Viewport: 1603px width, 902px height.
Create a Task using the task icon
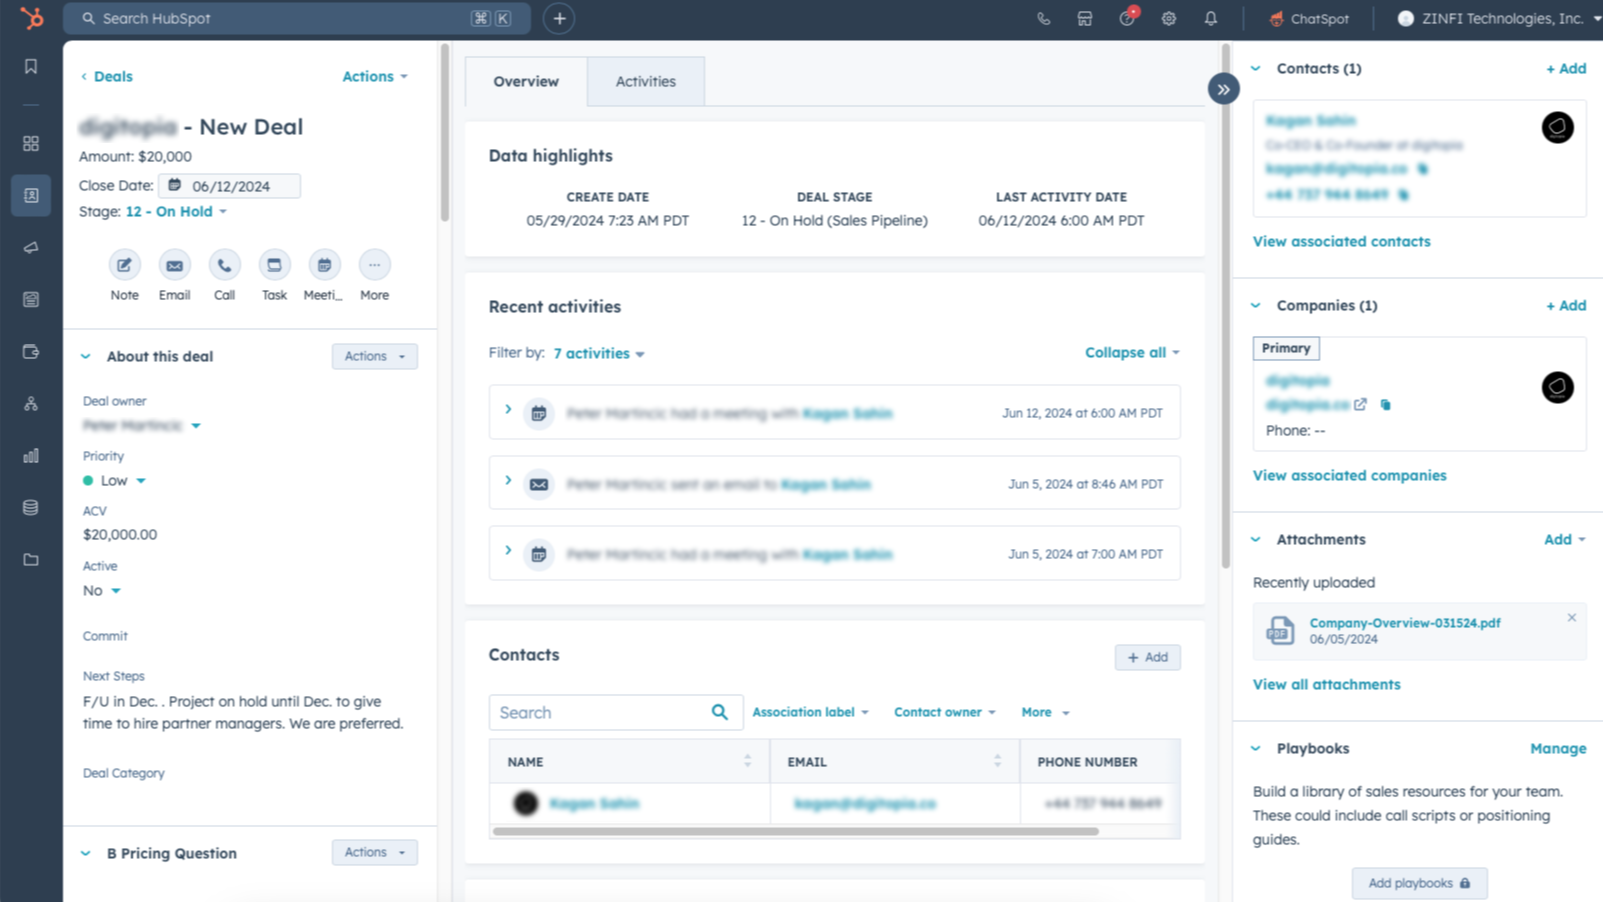point(274,266)
